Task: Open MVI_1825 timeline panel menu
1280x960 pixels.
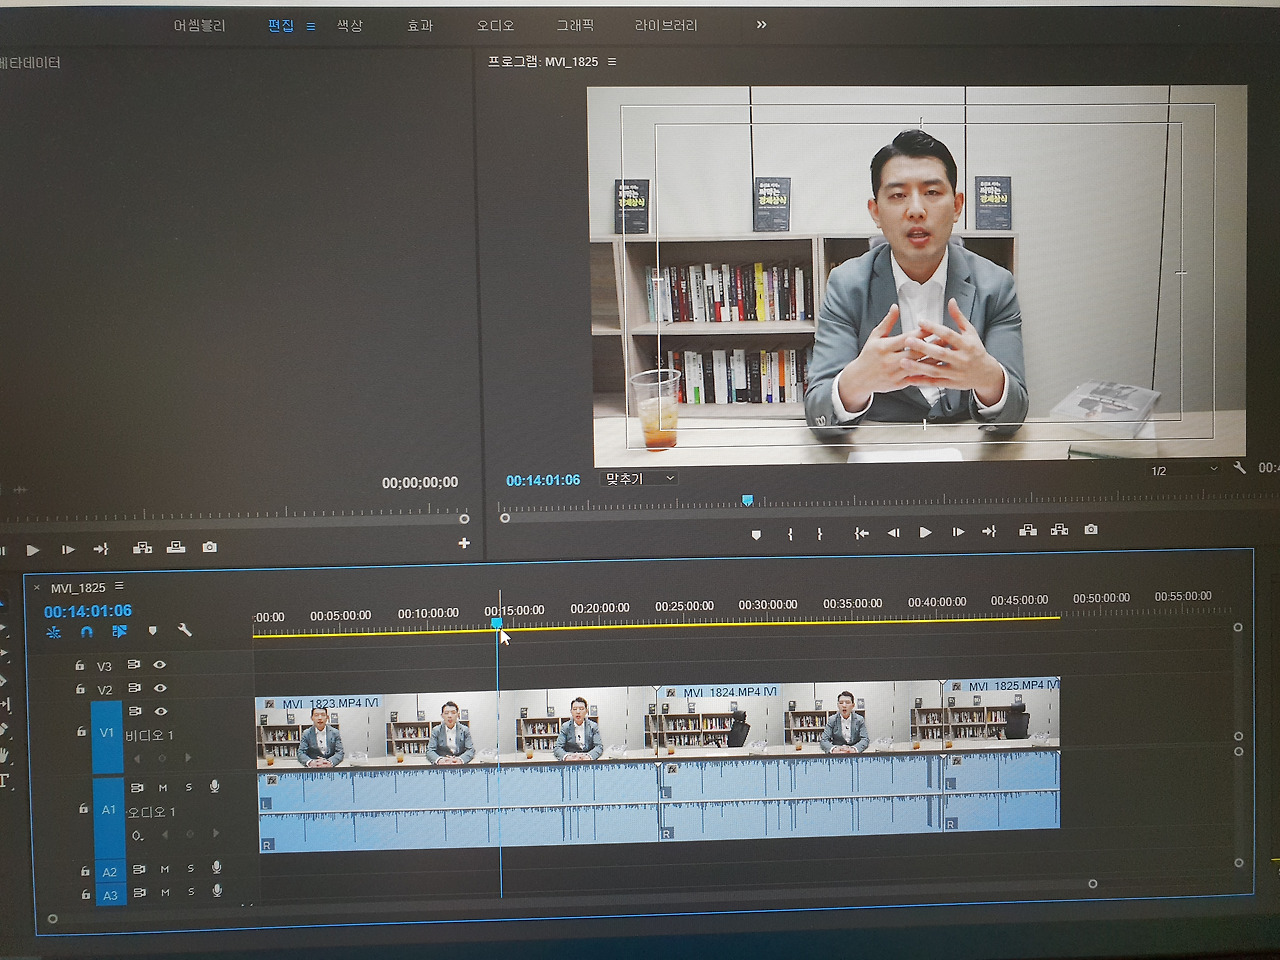Action: pos(119,586)
